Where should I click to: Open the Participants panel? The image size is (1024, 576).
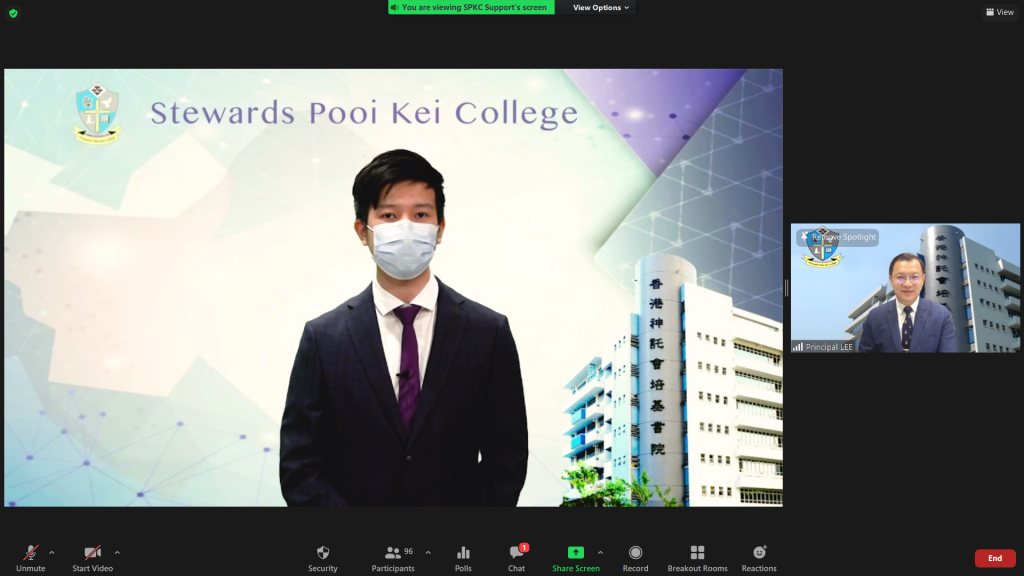tap(393, 558)
